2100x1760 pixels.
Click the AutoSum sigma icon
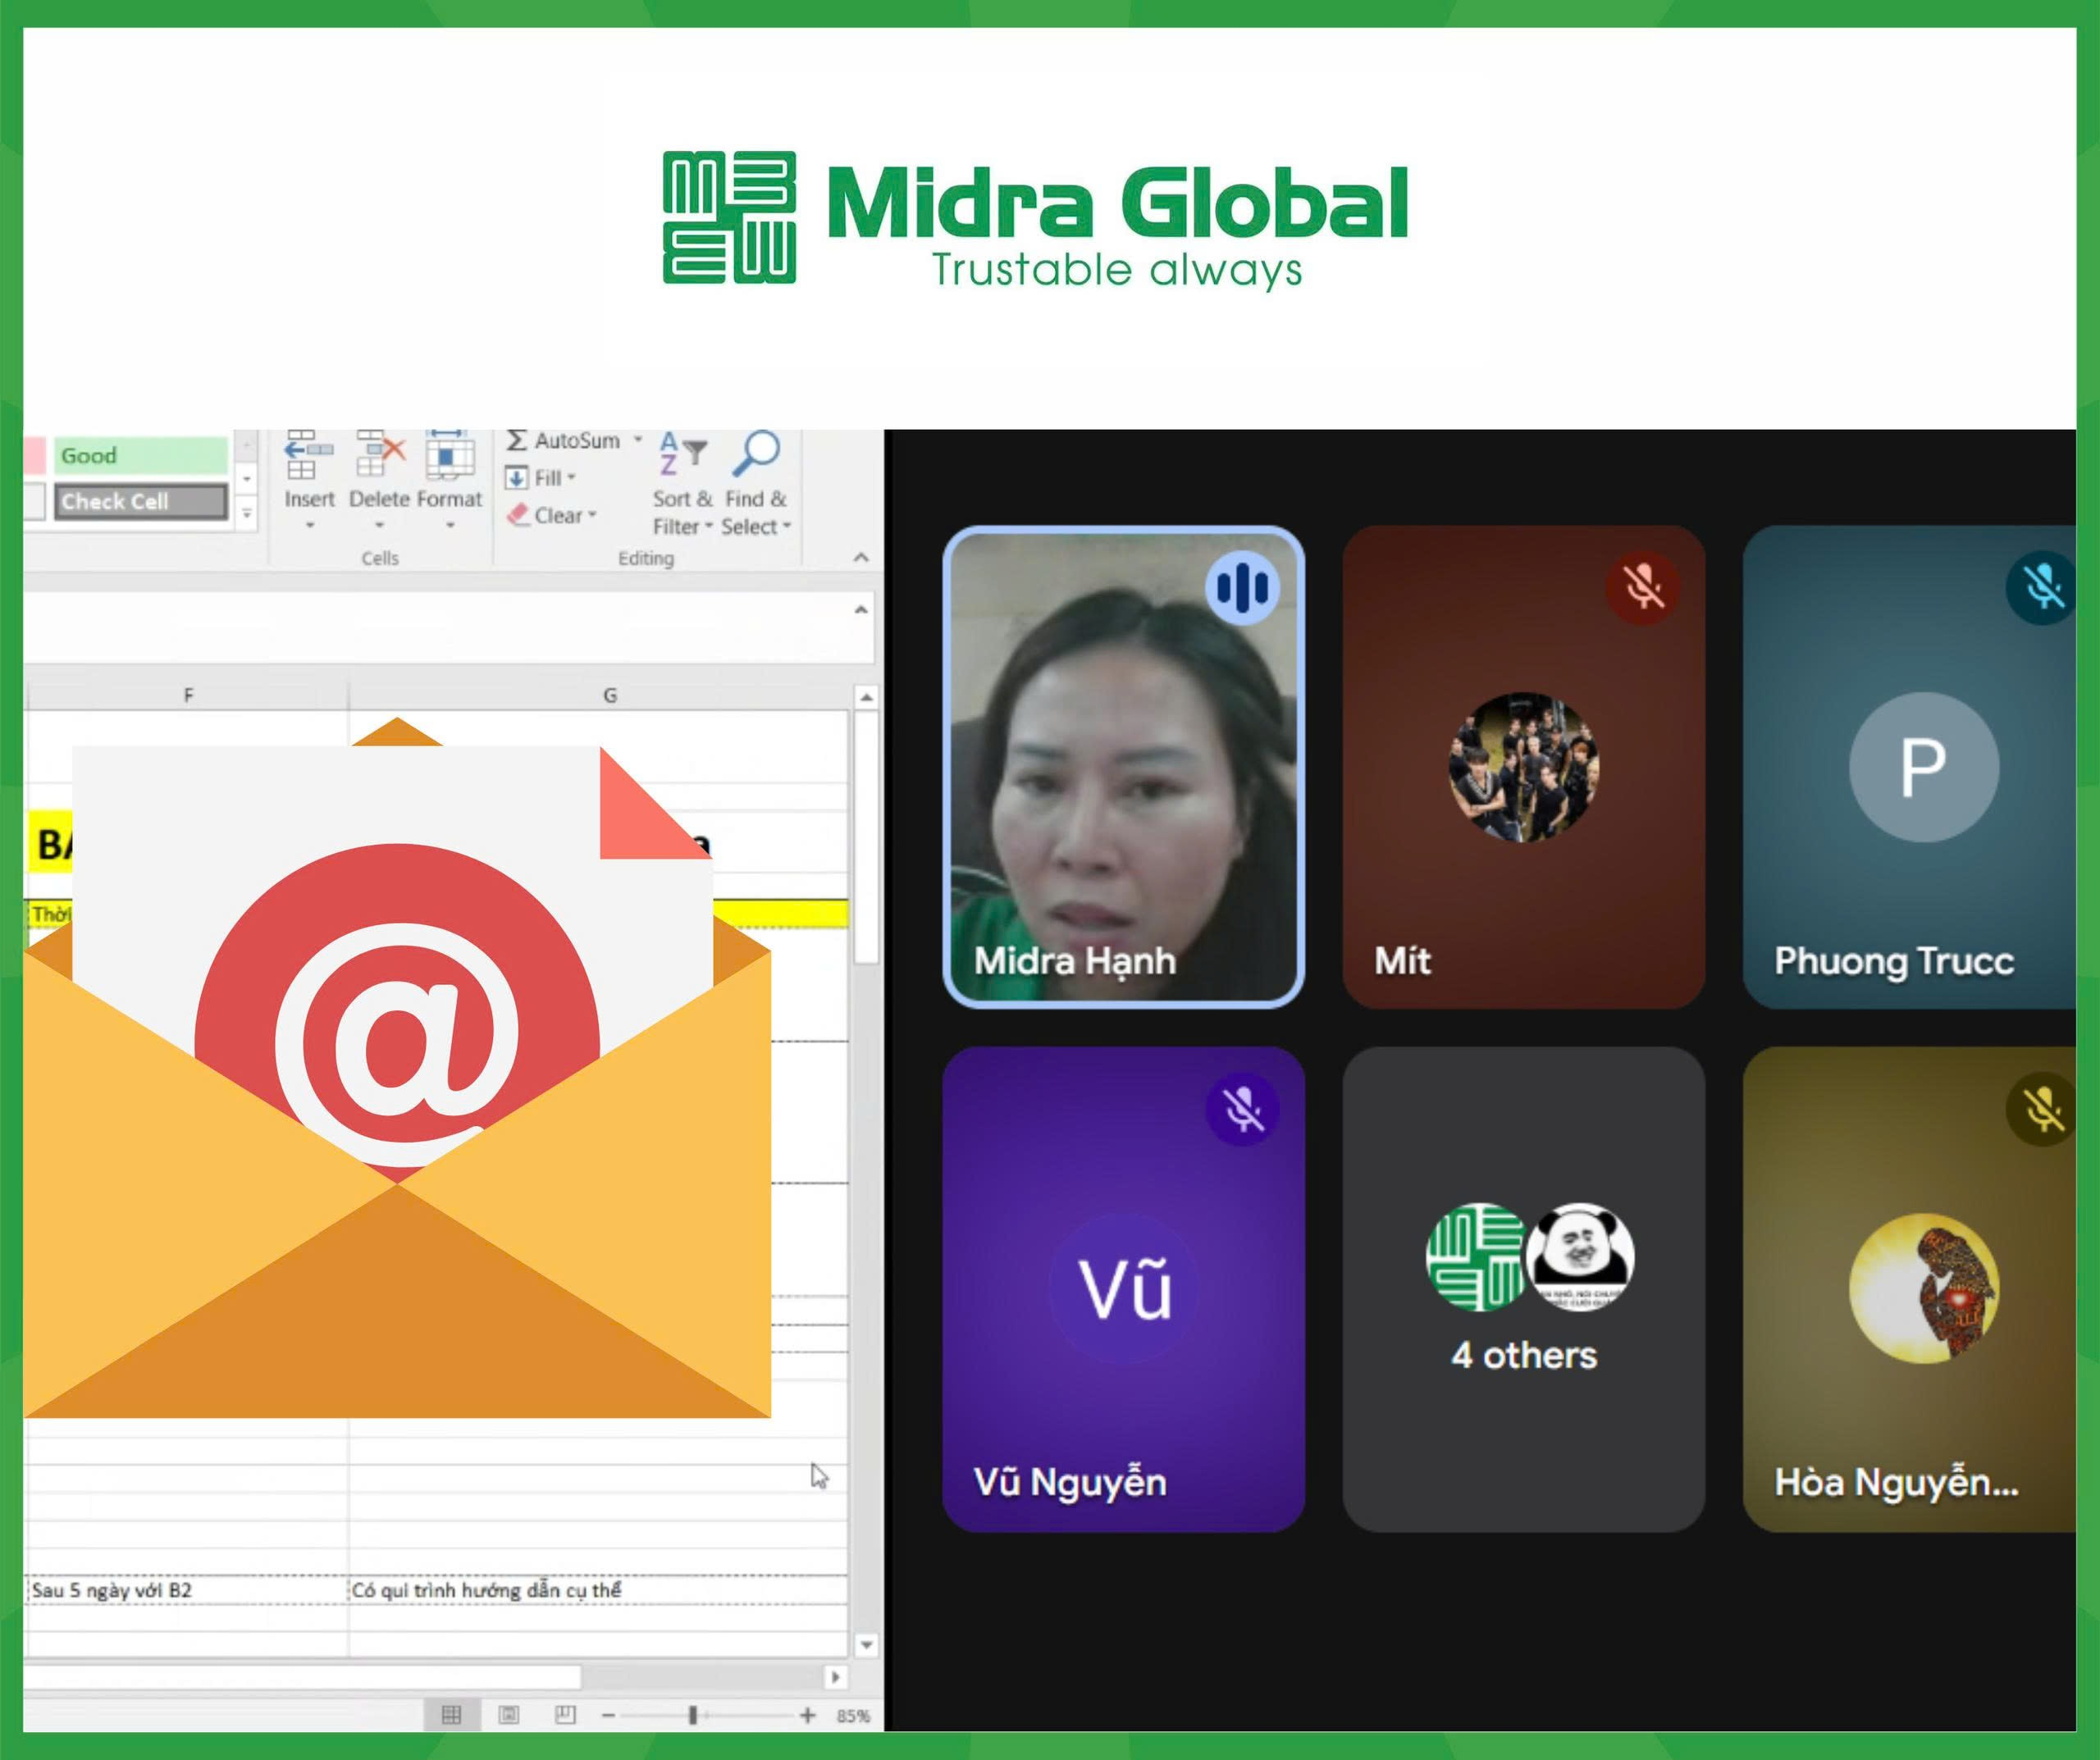pos(516,440)
